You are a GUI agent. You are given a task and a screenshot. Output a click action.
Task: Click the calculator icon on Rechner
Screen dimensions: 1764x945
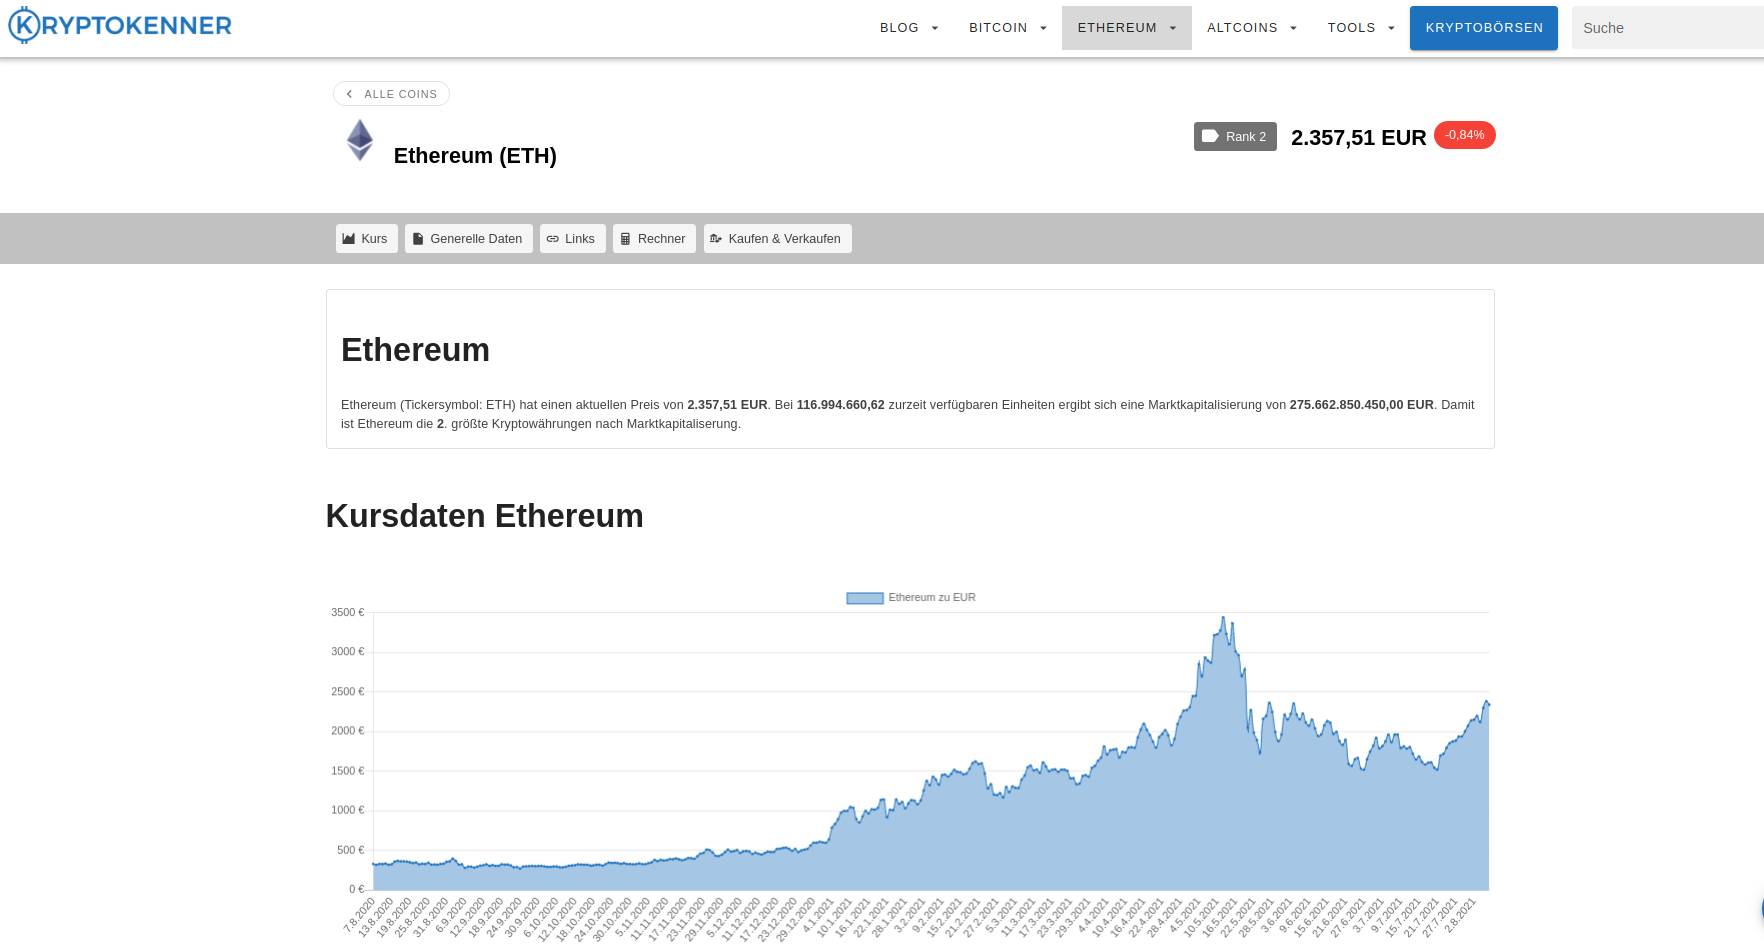click(x=626, y=239)
